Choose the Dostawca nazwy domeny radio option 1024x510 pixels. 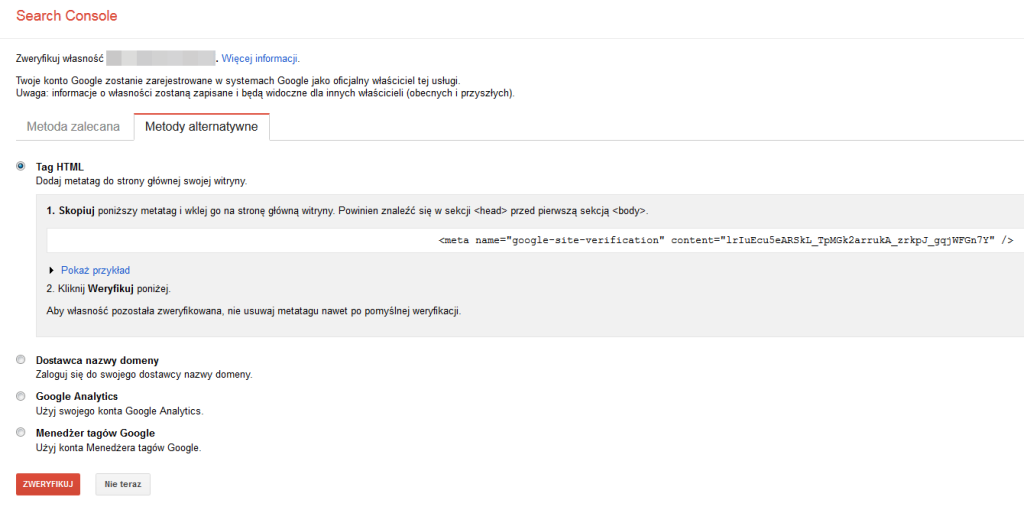21,360
